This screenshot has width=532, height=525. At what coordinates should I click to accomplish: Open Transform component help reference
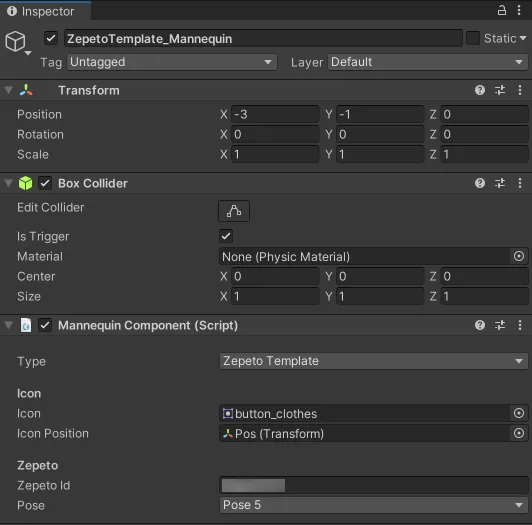(480, 90)
